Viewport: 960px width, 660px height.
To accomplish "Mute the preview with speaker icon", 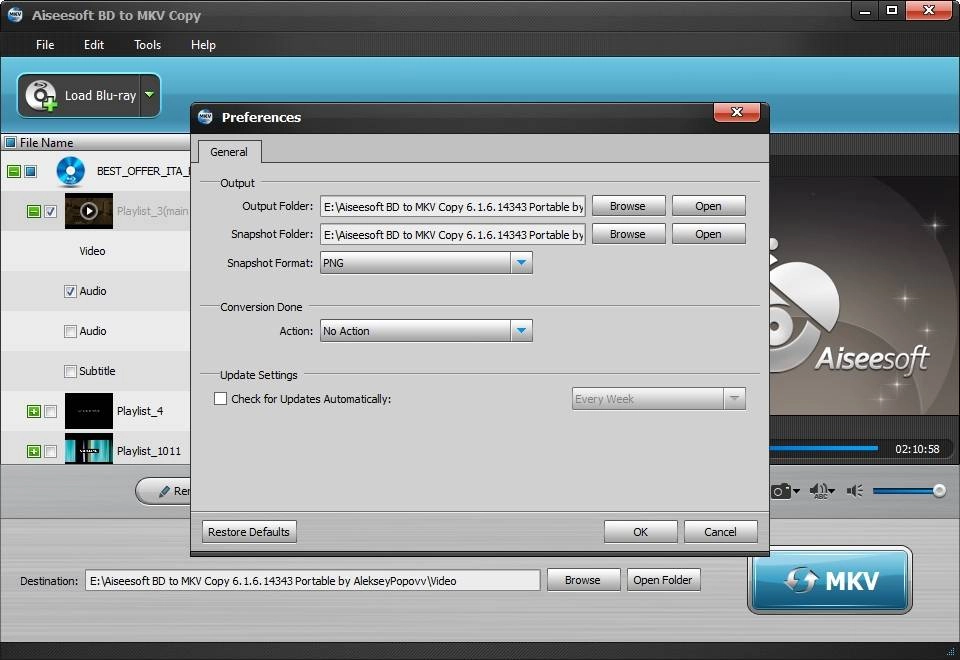I will (855, 491).
